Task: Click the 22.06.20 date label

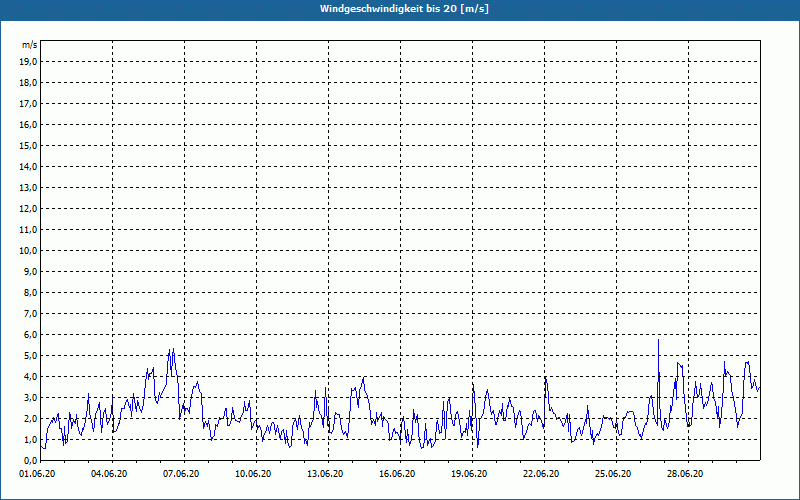Action: pyautogui.click(x=541, y=474)
